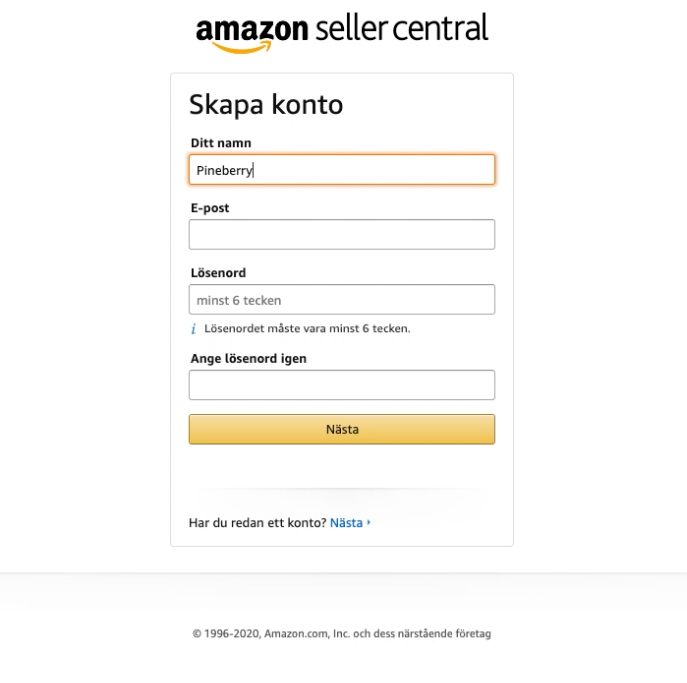This screenshot has height=683, width=687.
Task: Click the minimum 6 characters hint text
Action: coord(307,329)
